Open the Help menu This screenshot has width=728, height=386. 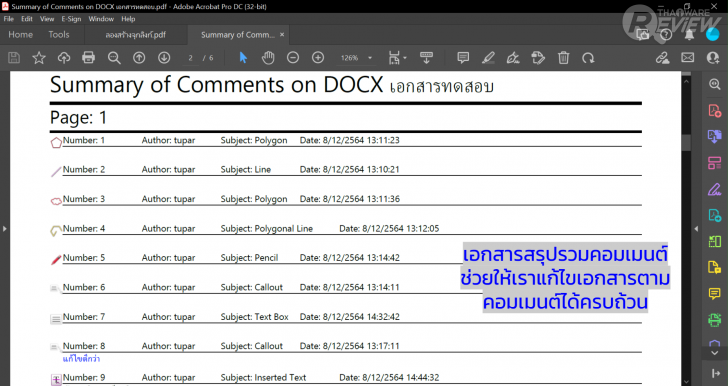(128, 19)
